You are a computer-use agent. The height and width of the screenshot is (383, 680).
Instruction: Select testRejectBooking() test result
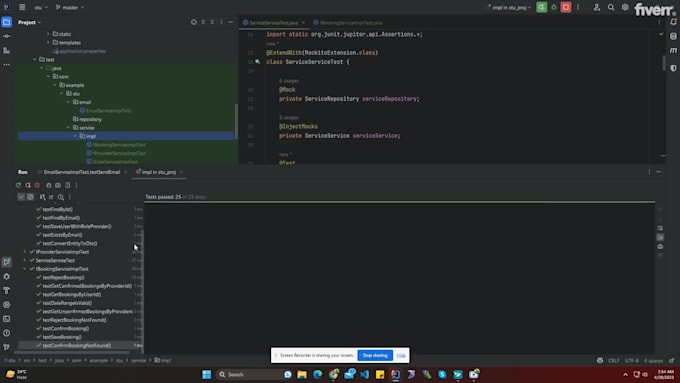coord(63,278)
